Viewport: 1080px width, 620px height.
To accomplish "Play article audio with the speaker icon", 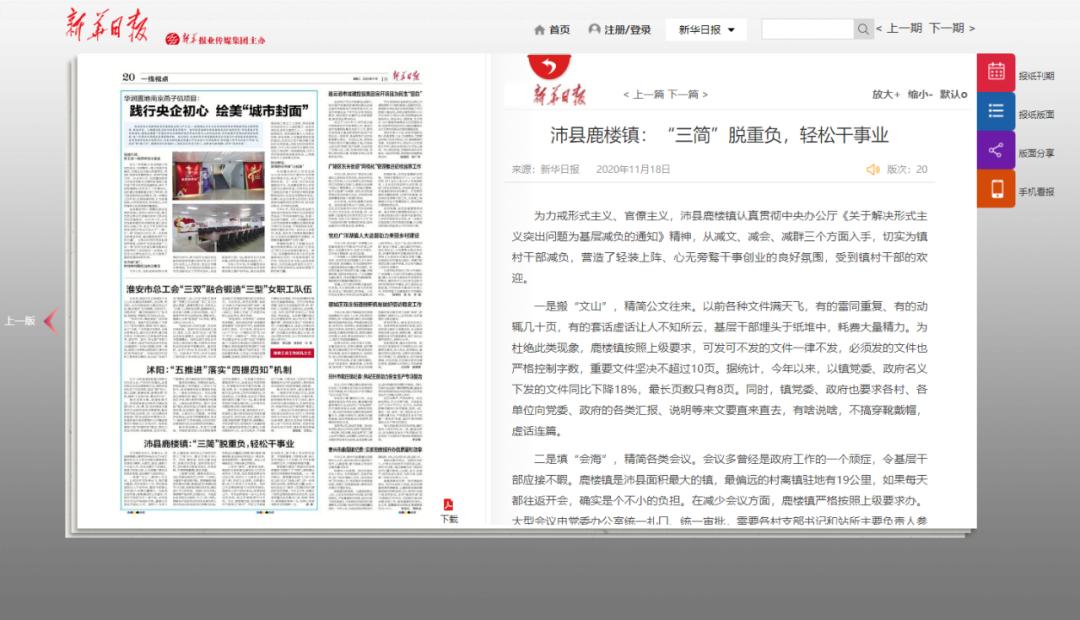I will click(x=873, y=170).
